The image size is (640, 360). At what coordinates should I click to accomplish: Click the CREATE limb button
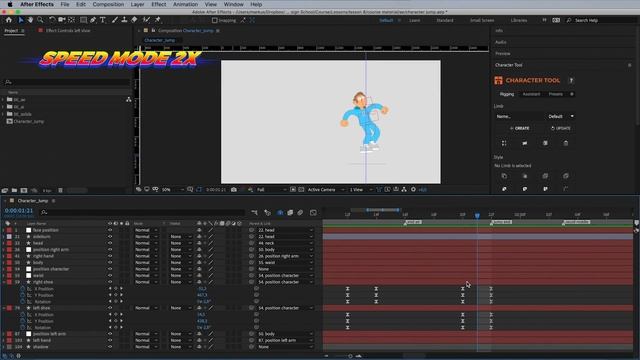coord(520,128)
